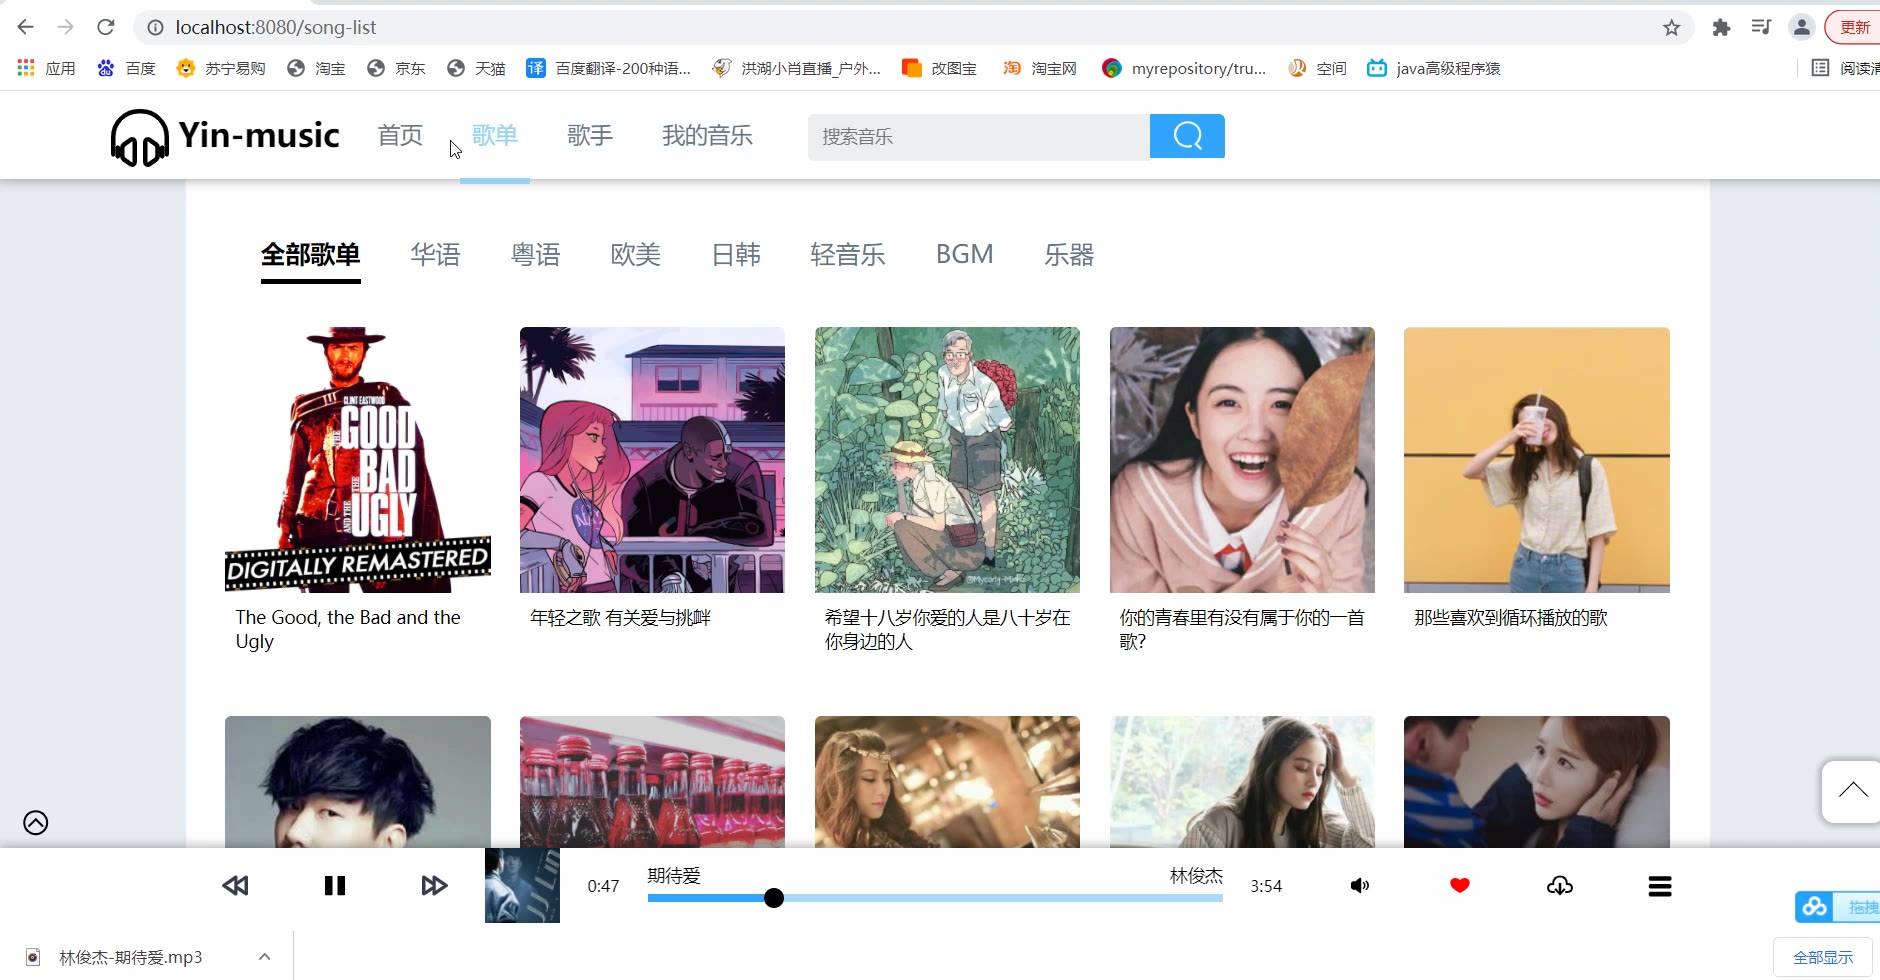Click the 期待爱 song title in player

674,876
